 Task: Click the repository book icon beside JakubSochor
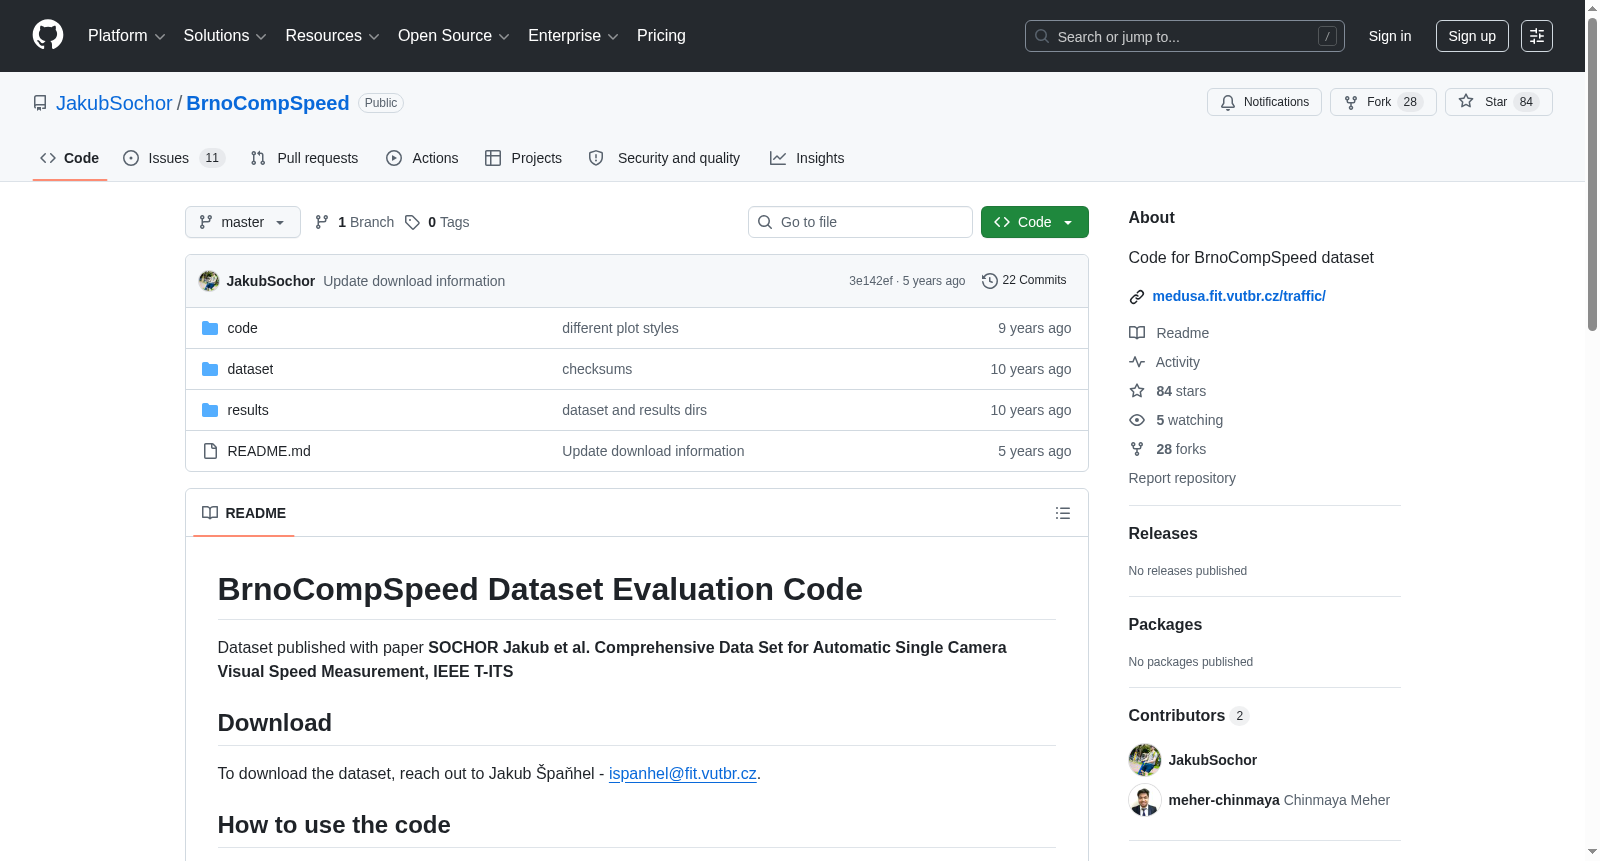coord(40,103)
